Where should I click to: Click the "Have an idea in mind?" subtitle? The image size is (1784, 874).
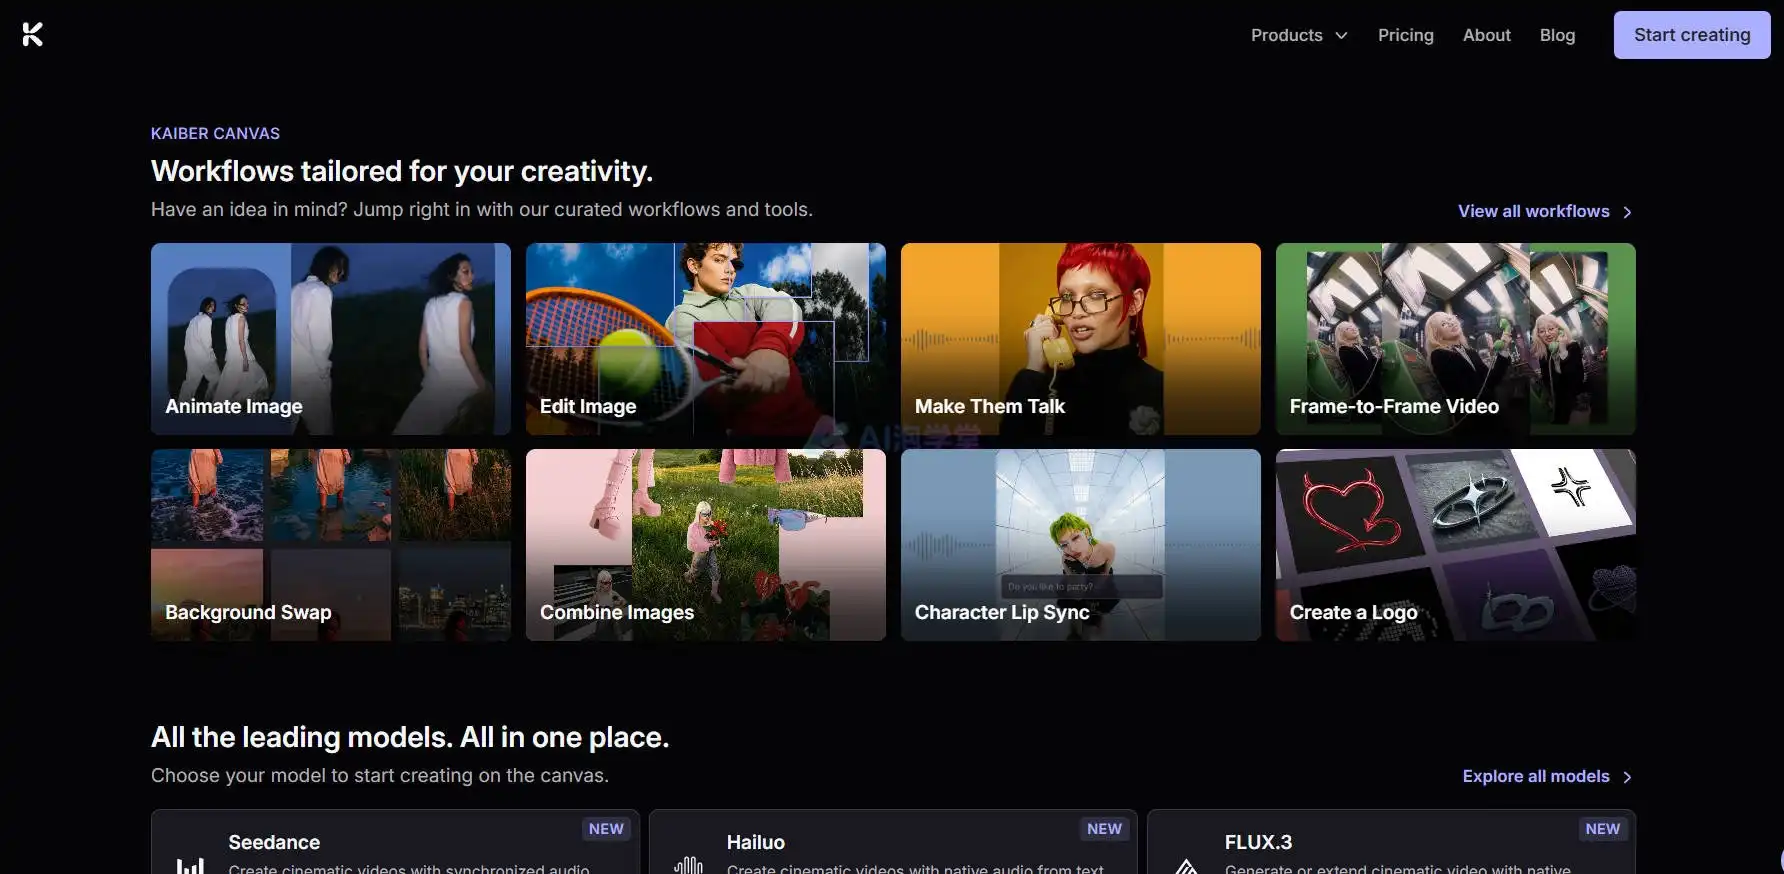click(x=482, y=209)
